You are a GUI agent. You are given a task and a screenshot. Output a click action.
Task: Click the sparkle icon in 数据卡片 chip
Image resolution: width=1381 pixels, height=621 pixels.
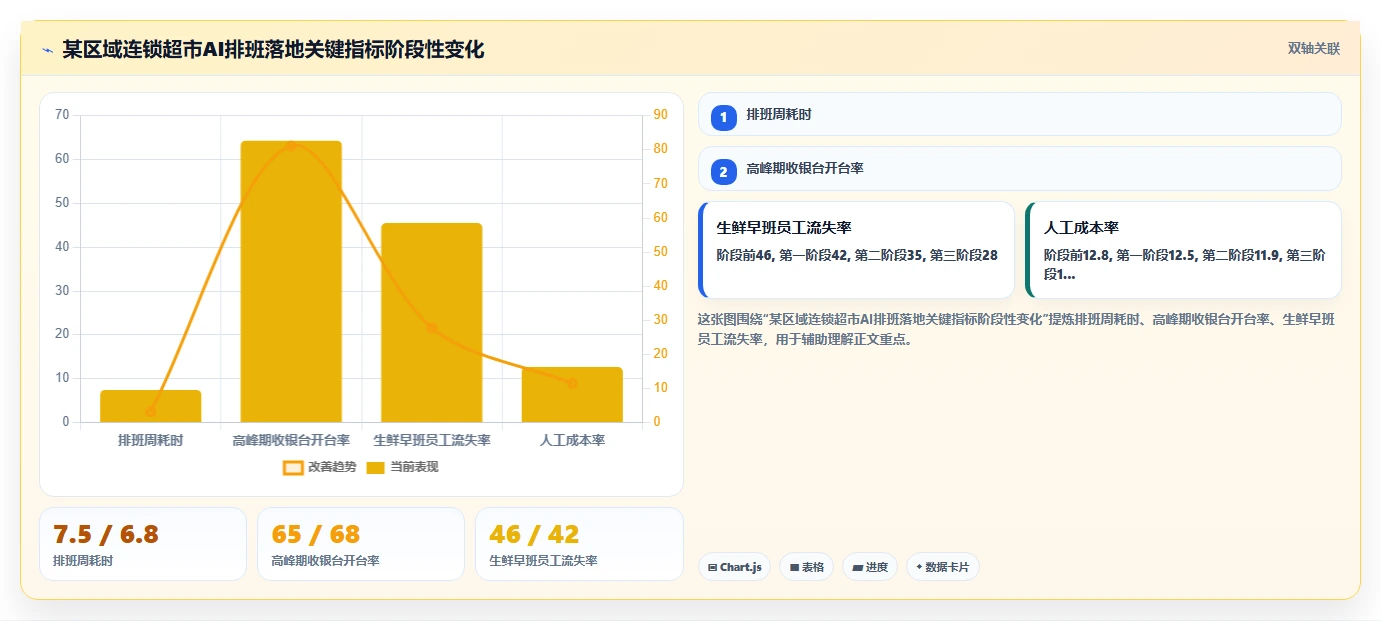coord(919,567)
